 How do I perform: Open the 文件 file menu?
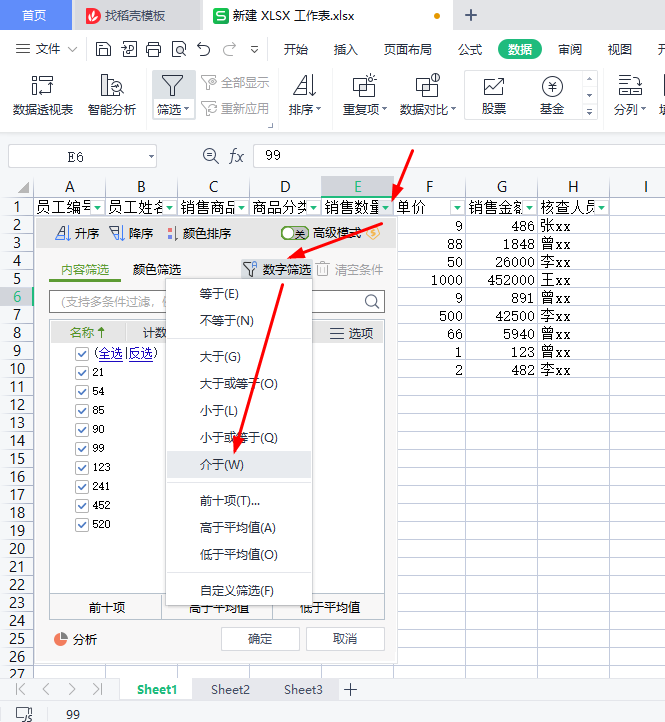46,49
